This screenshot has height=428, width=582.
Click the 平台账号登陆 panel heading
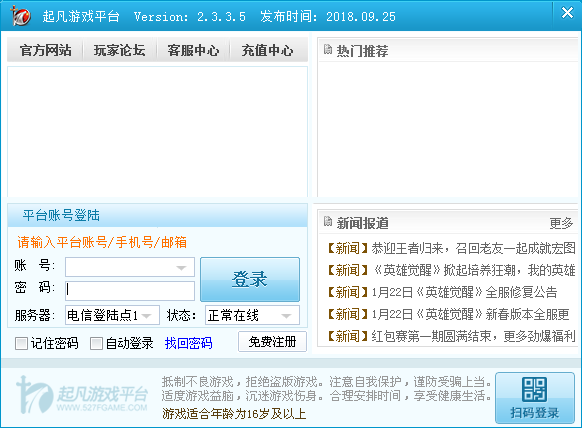point(61,215)
